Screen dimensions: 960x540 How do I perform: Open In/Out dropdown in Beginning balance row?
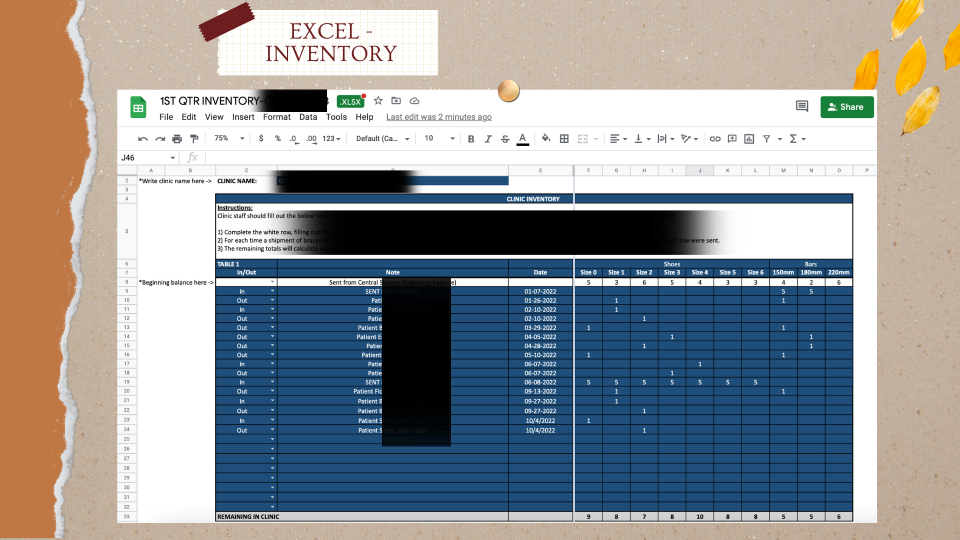tap(272, 282)
